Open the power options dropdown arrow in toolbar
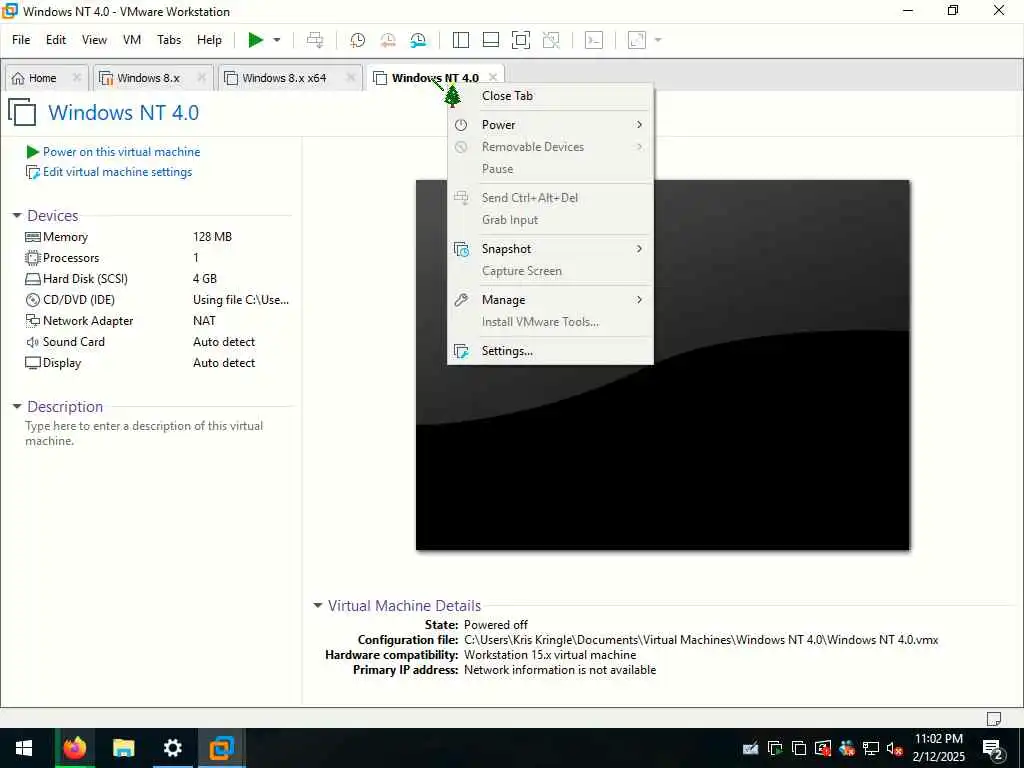Image resolution: width=1024 pixels, height=768 pixels. [x=277, y=40]
